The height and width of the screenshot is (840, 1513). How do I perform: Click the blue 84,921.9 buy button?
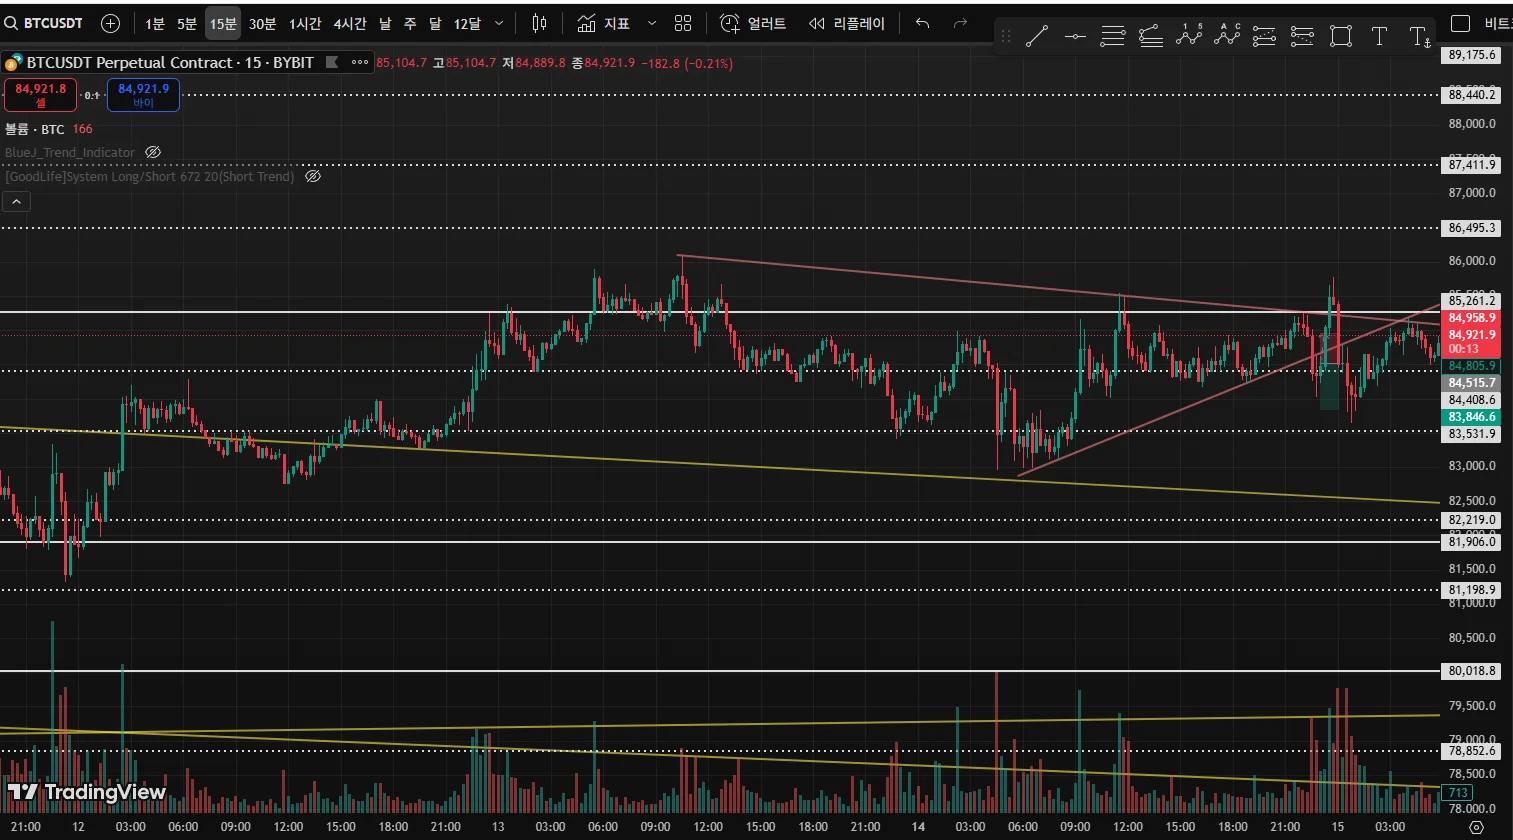(x=143, y=95)
